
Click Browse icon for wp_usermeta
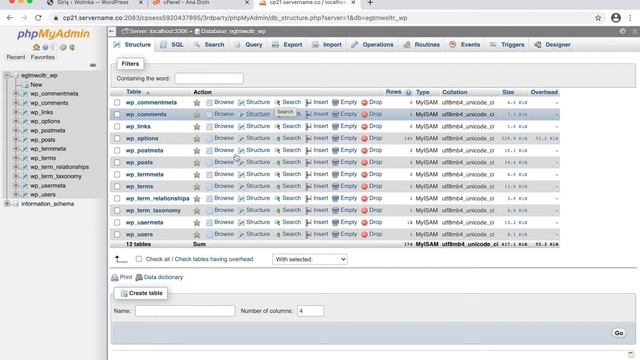(x=209, y=223)
